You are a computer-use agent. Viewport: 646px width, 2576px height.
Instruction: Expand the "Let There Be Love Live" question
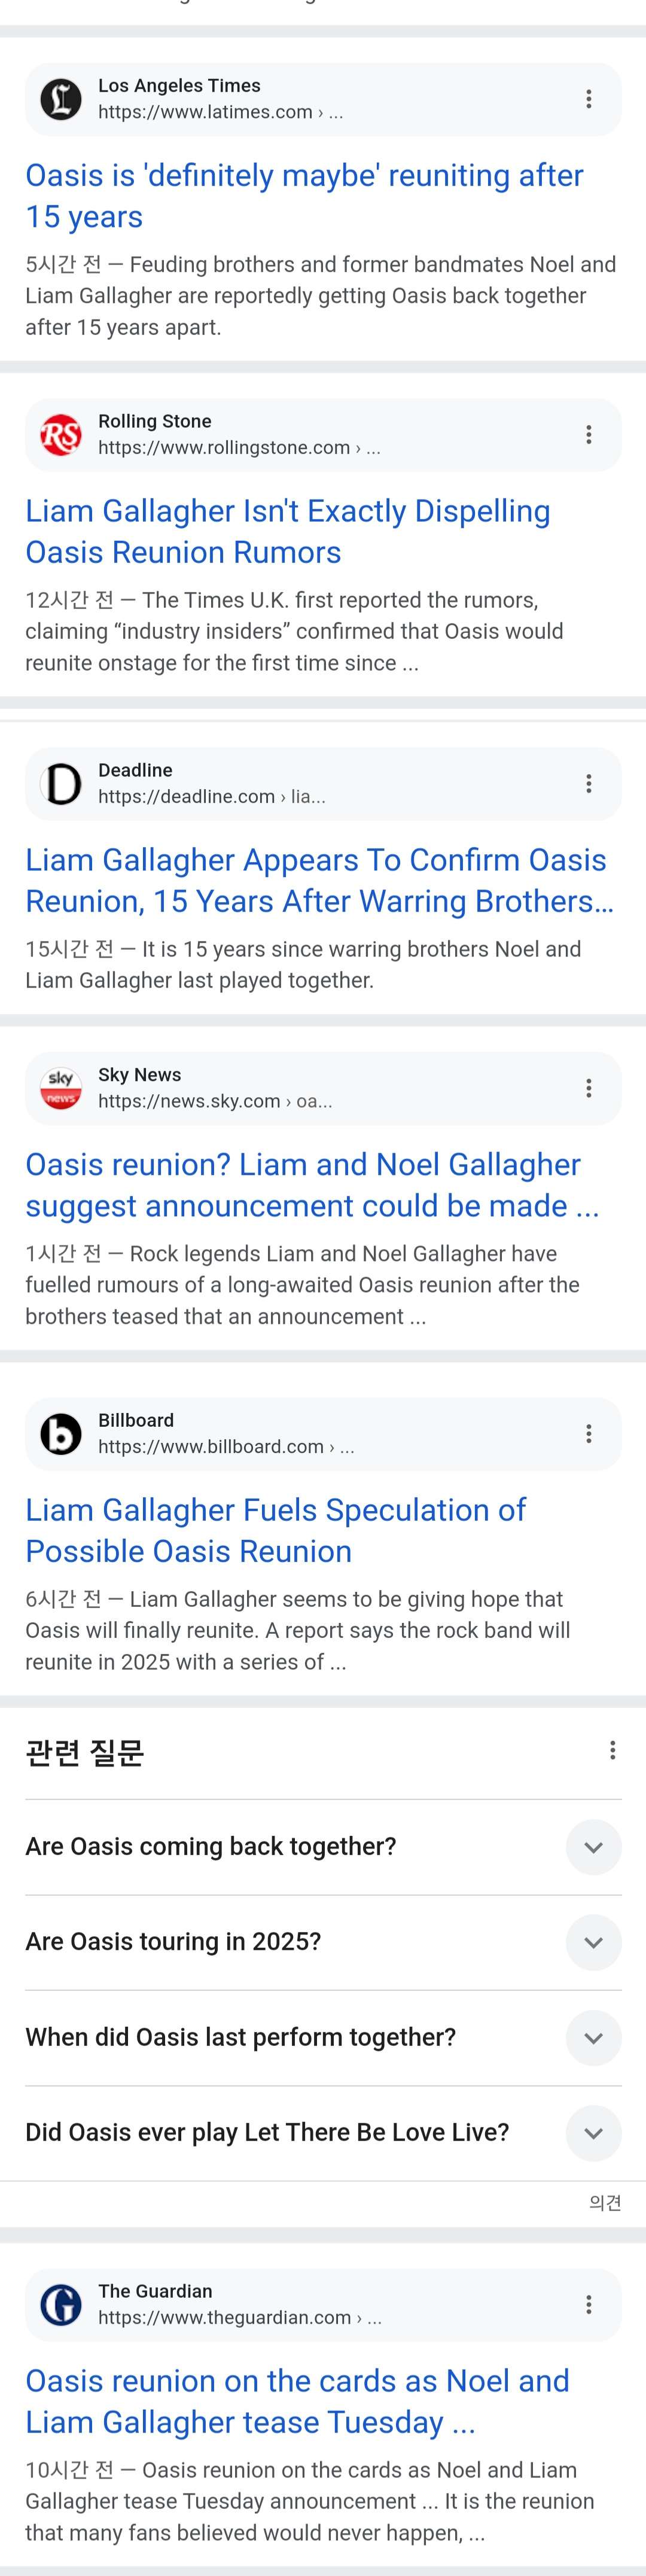coord(593,2133)
